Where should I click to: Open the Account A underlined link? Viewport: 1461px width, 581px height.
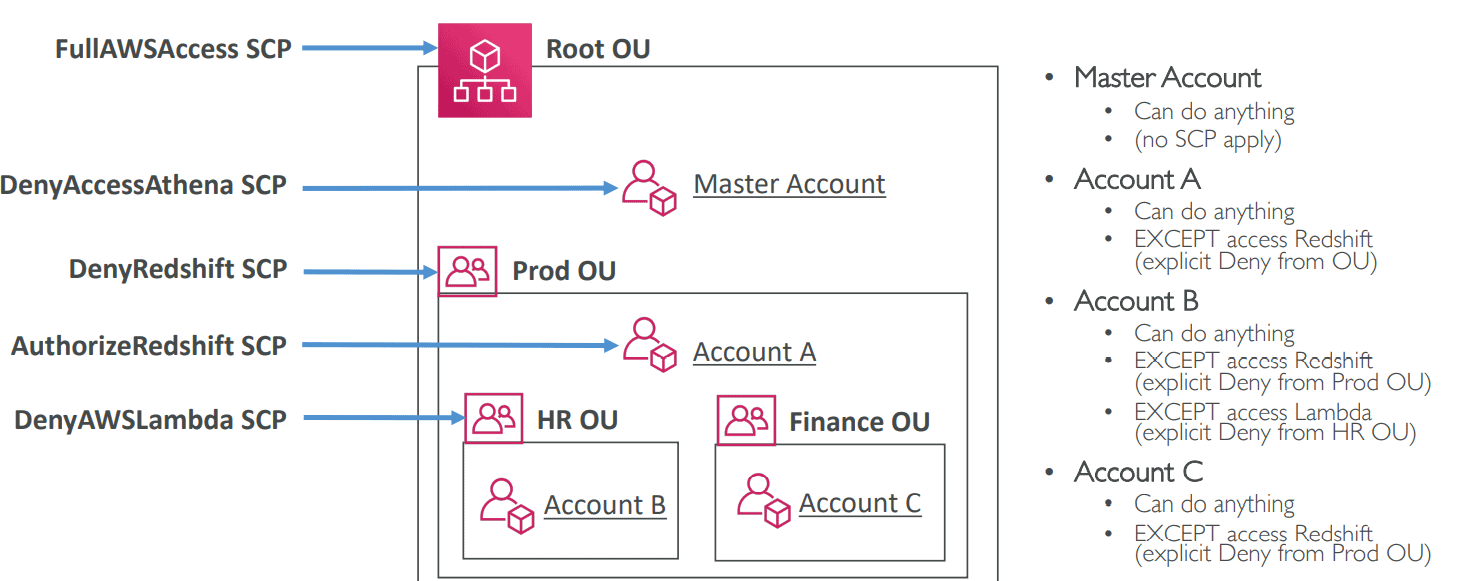click(754, 352)
